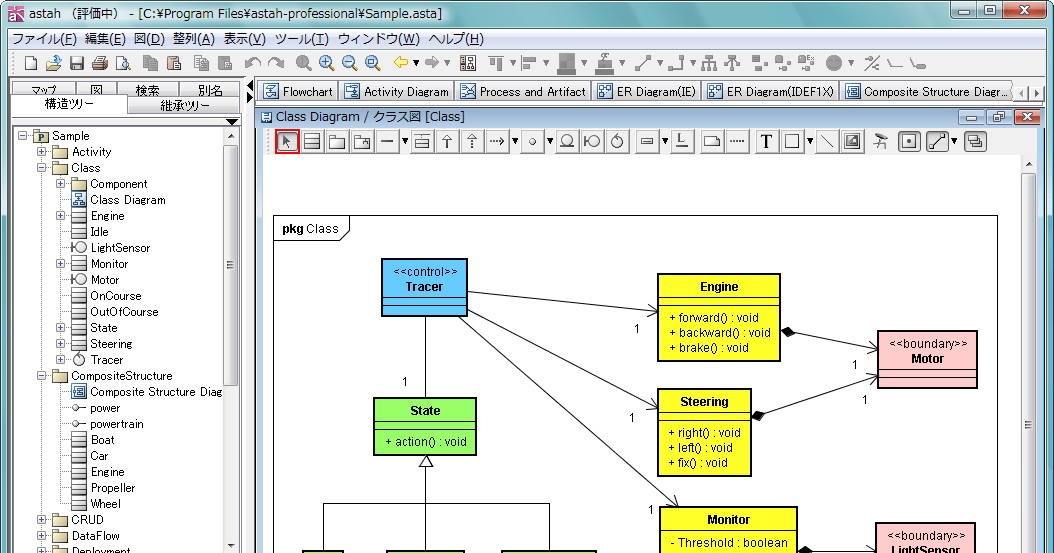Collapse the Class folder in tree
This screenshot has width=1054, height=553.
[x=42, y=168]
